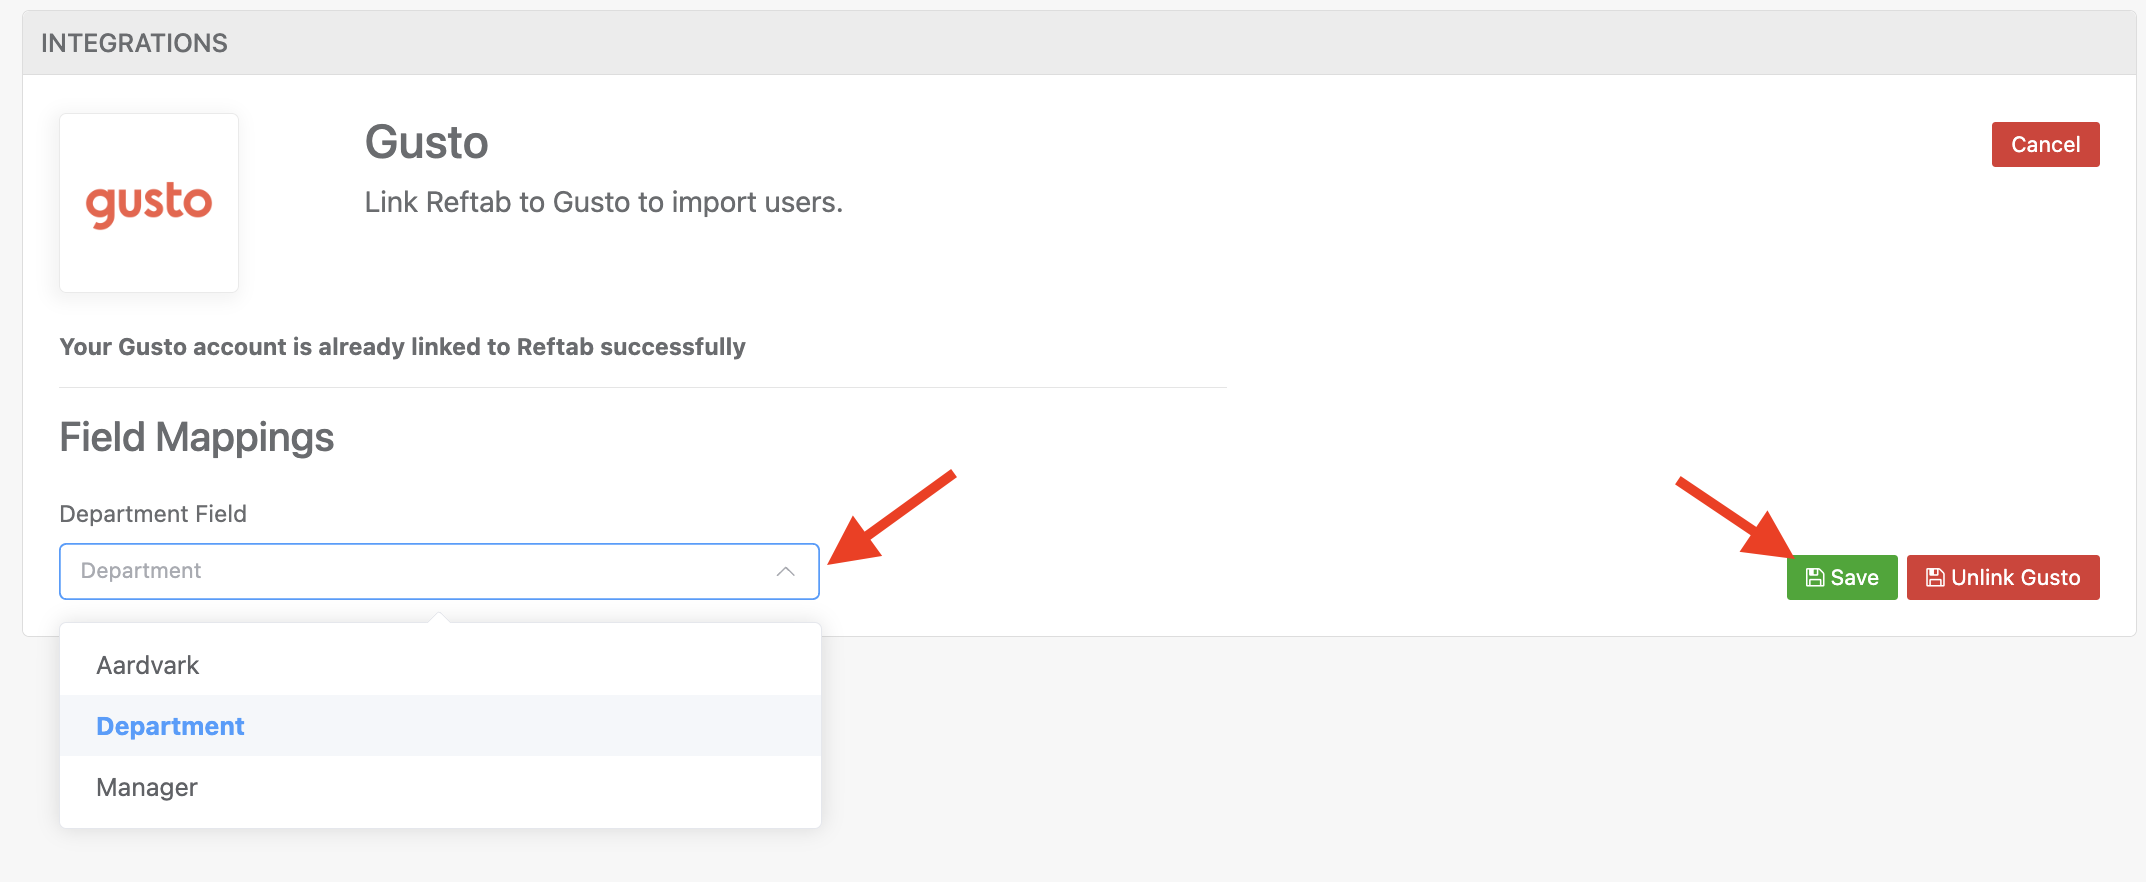Select the highlighted Department option
Screen dimensions: 2146x882
pyautogui.click(x=440, y=726)
